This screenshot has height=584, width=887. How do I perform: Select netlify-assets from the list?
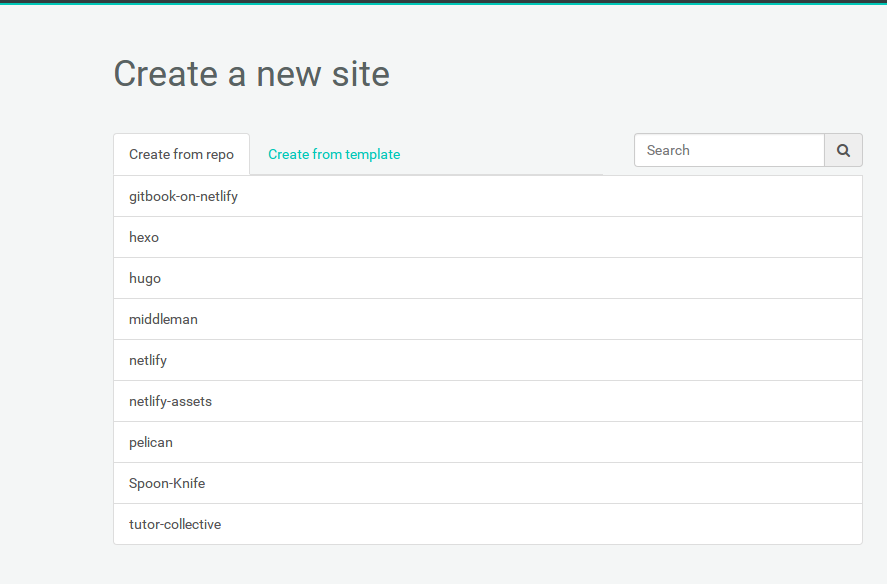(x=488, y=402)
